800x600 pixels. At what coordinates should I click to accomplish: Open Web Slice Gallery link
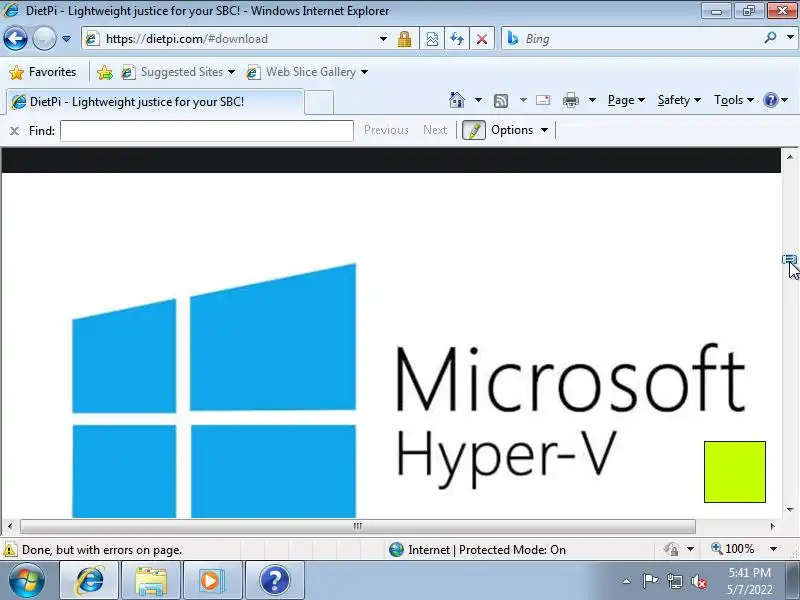307,72
